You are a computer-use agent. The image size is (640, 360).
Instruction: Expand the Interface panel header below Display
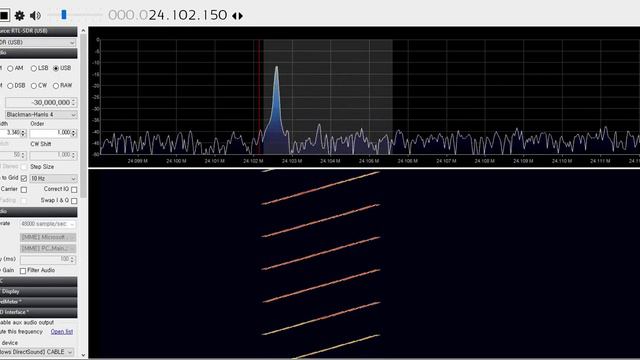click(38, 312)
